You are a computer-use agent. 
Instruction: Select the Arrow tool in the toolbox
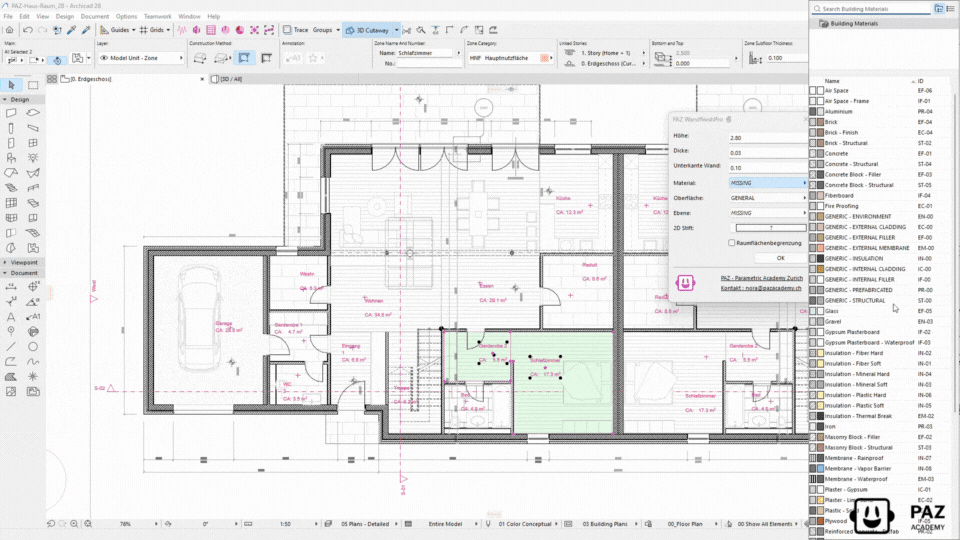11,85
